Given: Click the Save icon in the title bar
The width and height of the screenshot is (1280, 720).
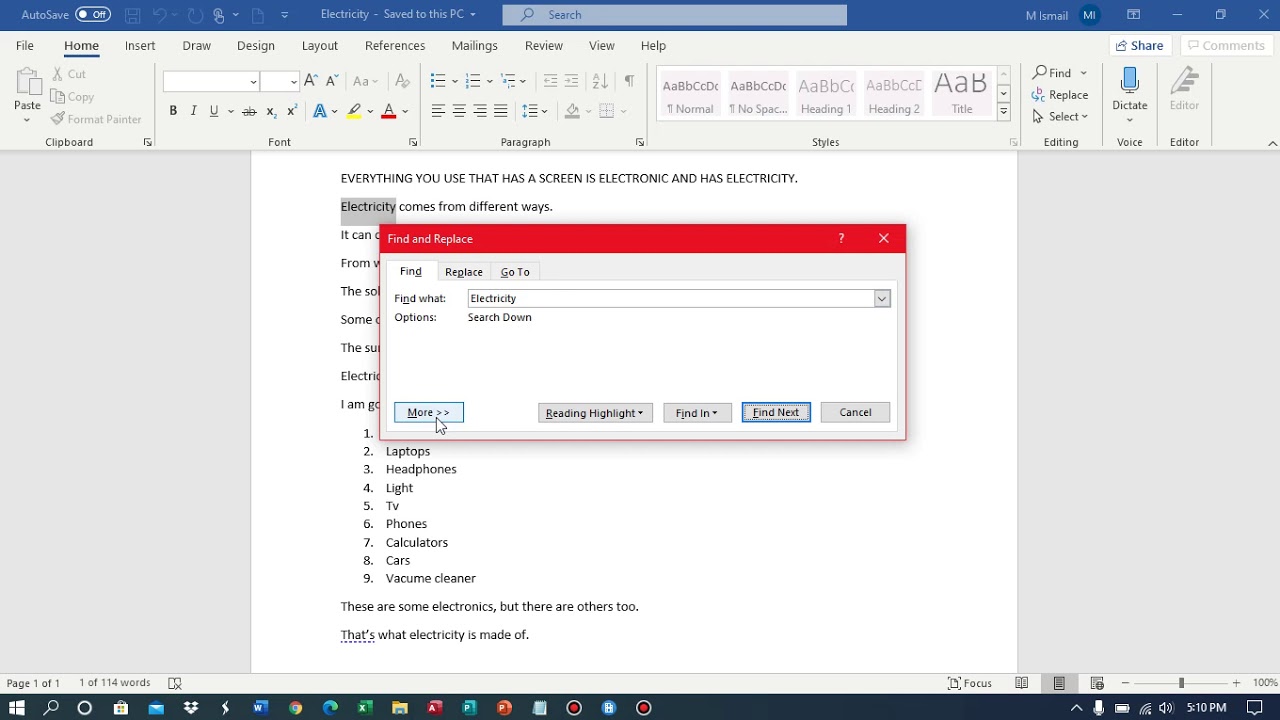Looking at the screenshot, I should [133, 15].
